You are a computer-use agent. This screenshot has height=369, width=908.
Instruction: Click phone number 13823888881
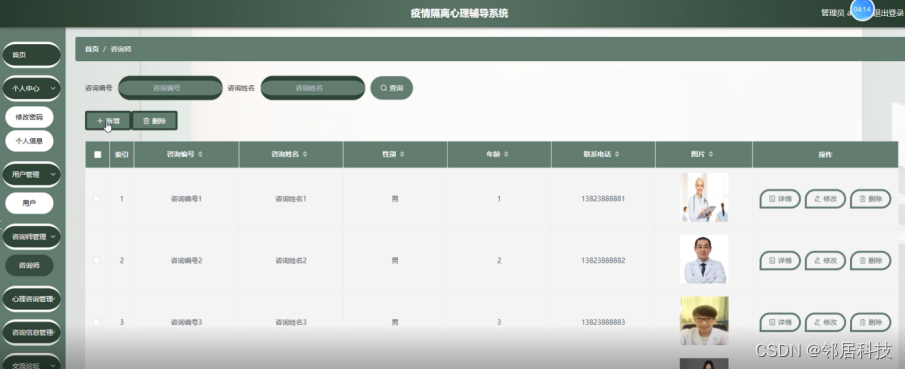click(x=603, y=199)
